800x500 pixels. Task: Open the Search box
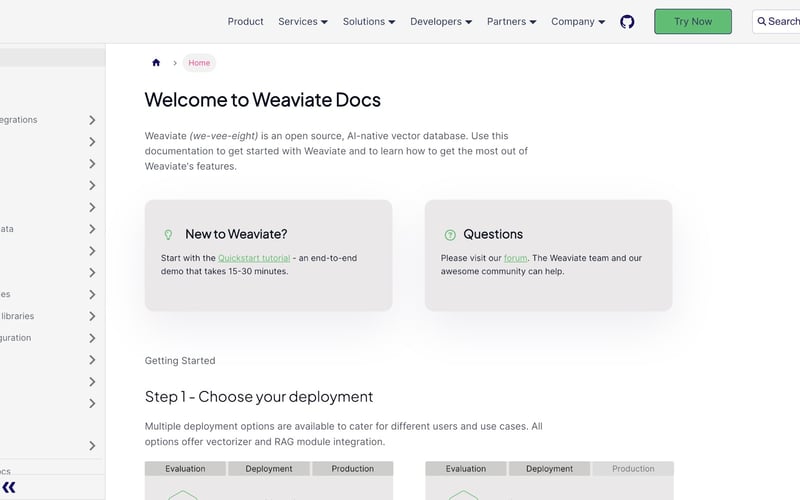[777, 21]
